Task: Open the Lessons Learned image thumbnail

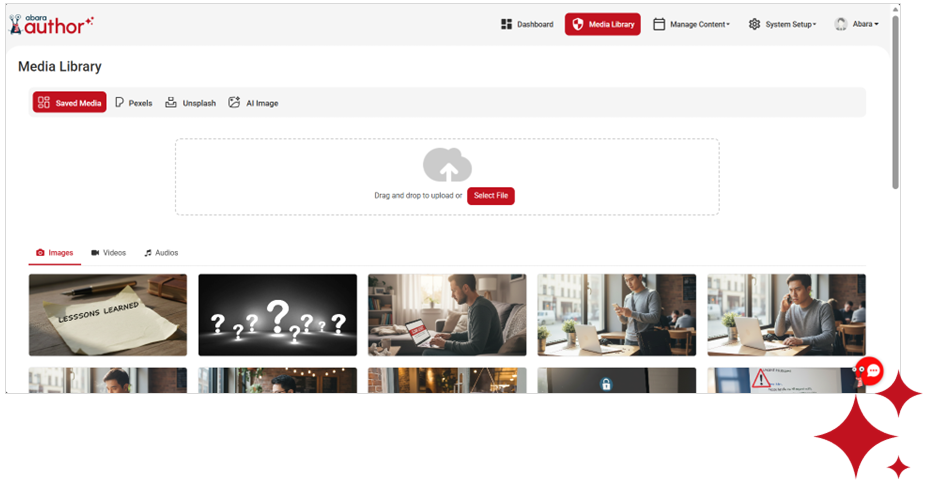Action: pyautogui.click(x=107, y=315)
